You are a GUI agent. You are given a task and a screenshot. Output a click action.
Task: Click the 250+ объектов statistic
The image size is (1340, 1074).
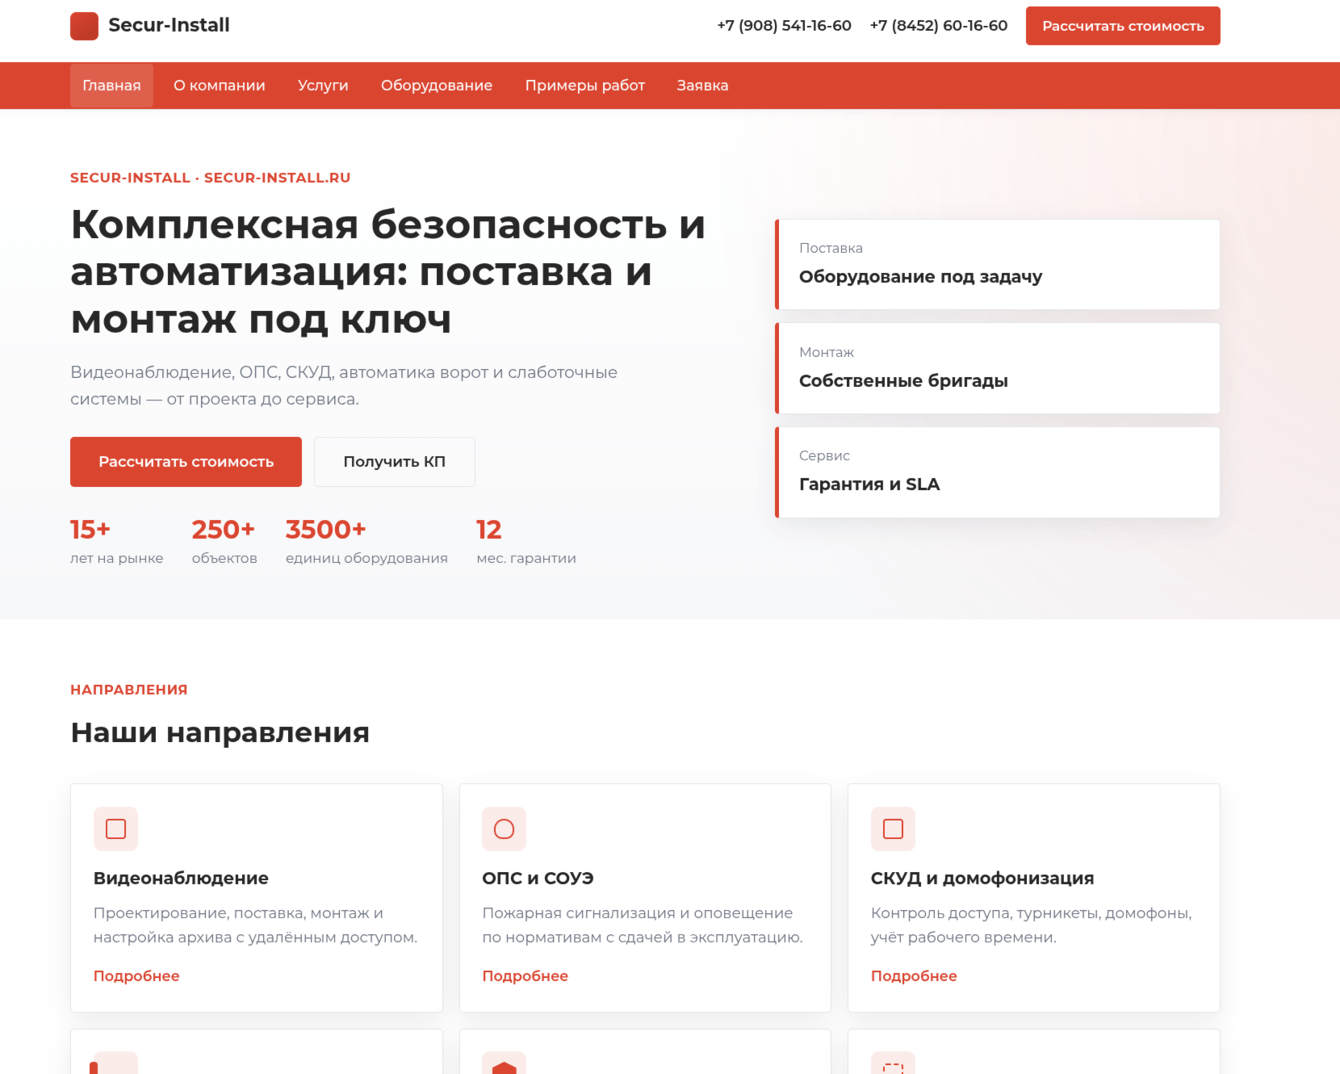click(x=225, y=541)
